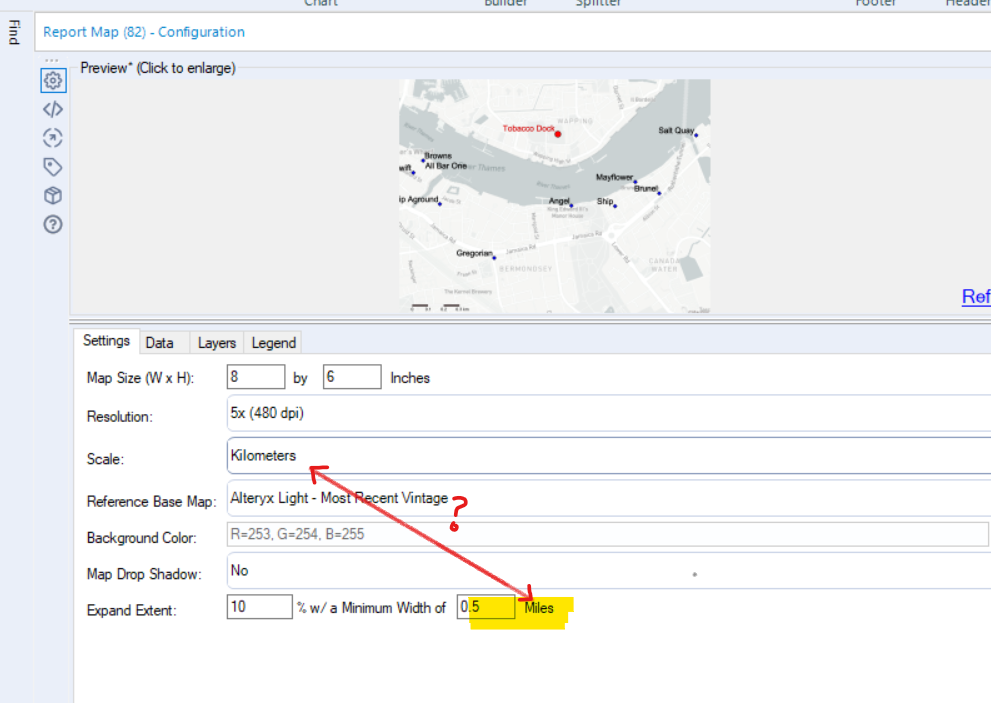The width and height of the screenshot is (991, 703).
Task: Edit the map height field
Action: point(352,377)
